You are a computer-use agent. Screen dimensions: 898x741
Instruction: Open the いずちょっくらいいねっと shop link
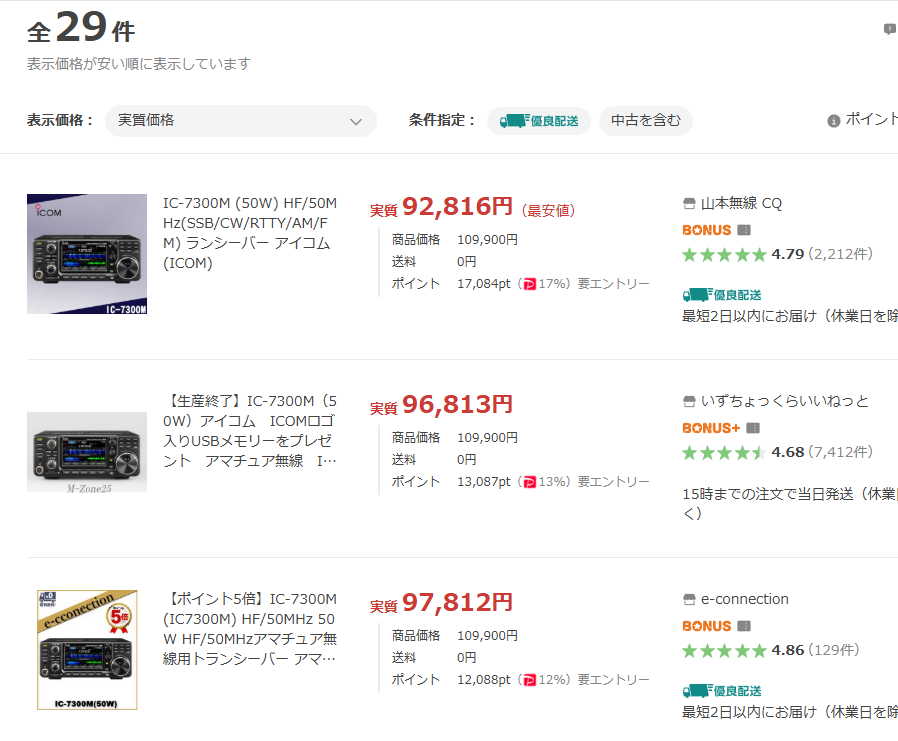pyautogui.click(x=785, y=401)
